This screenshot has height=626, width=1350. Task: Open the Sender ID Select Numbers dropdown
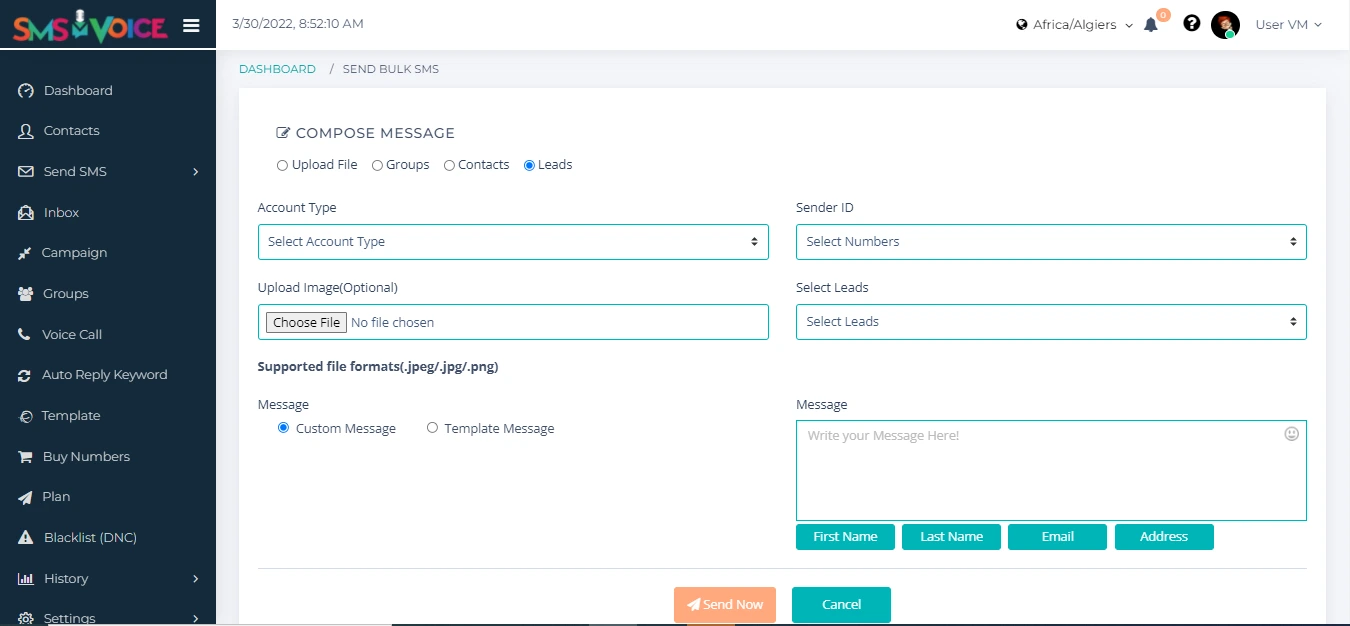point(1050,242)
